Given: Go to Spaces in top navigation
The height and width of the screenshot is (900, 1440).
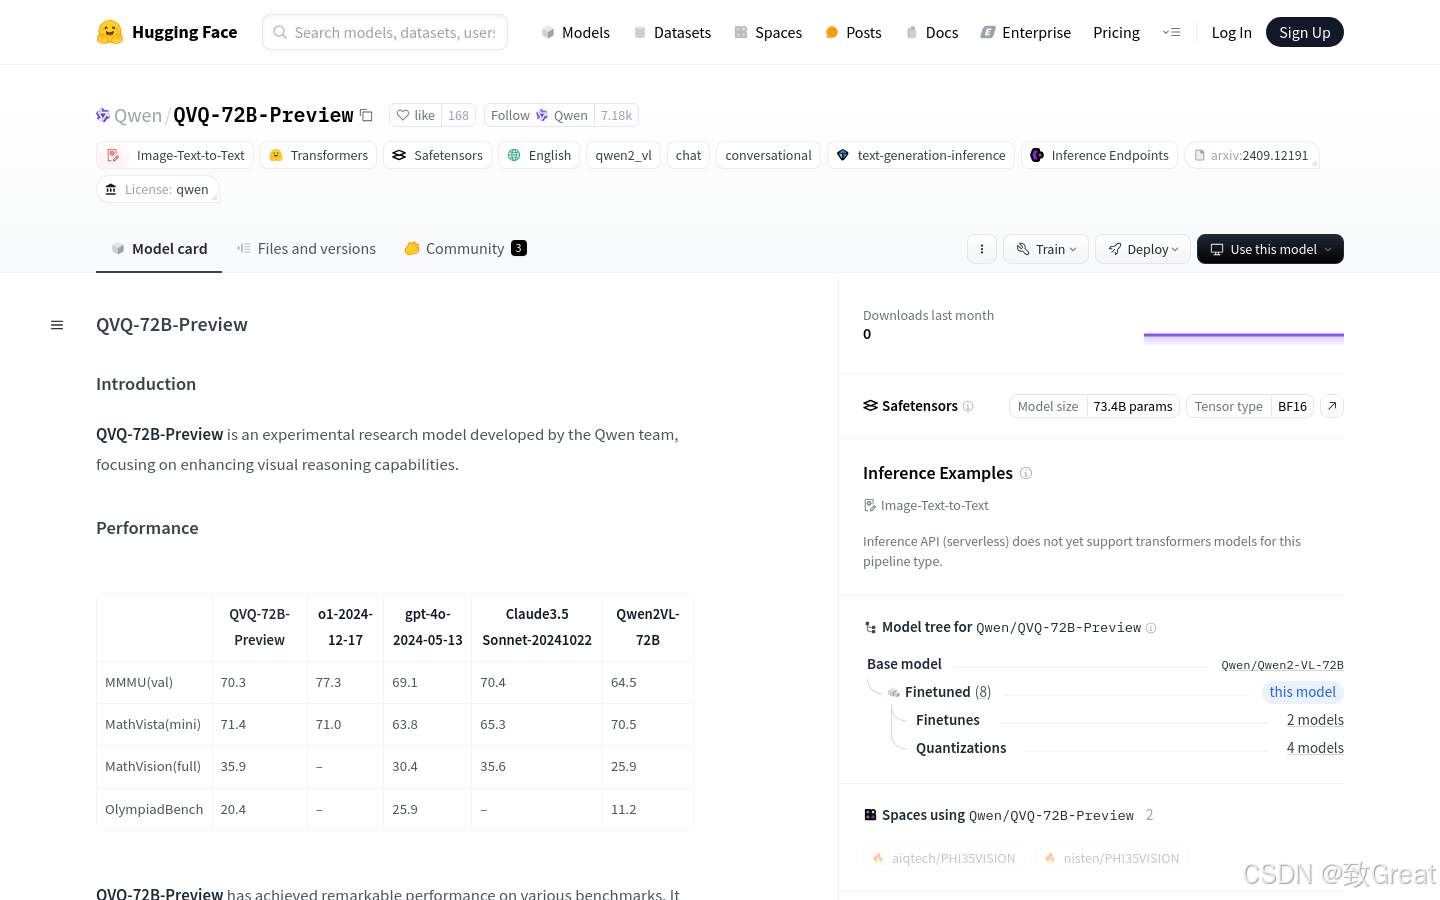Looking at the screenshot, I should [x=768, y=32].
